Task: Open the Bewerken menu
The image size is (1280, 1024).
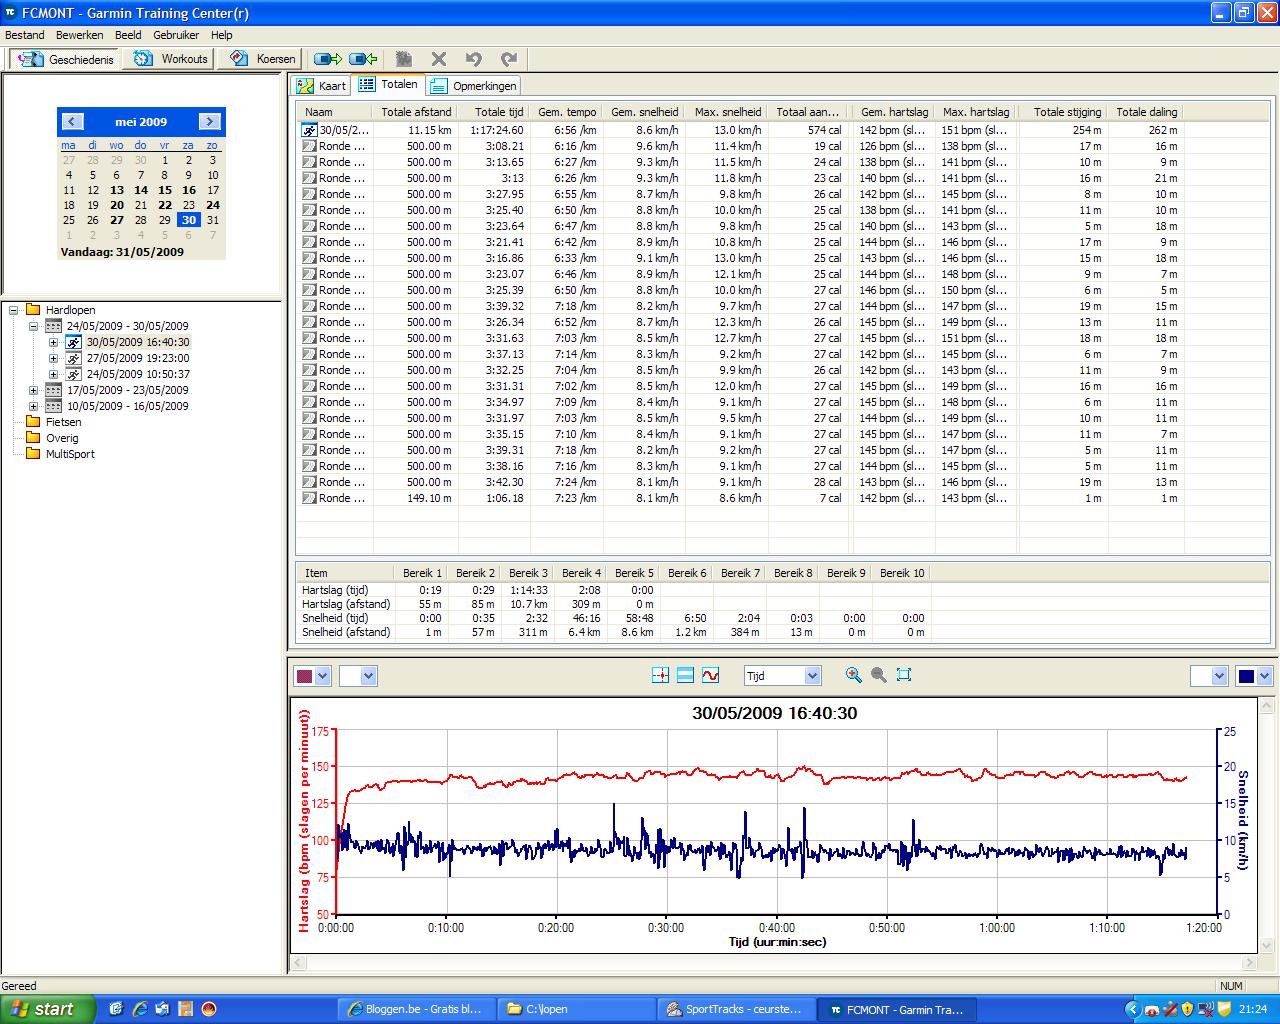Action: [80, 35]
